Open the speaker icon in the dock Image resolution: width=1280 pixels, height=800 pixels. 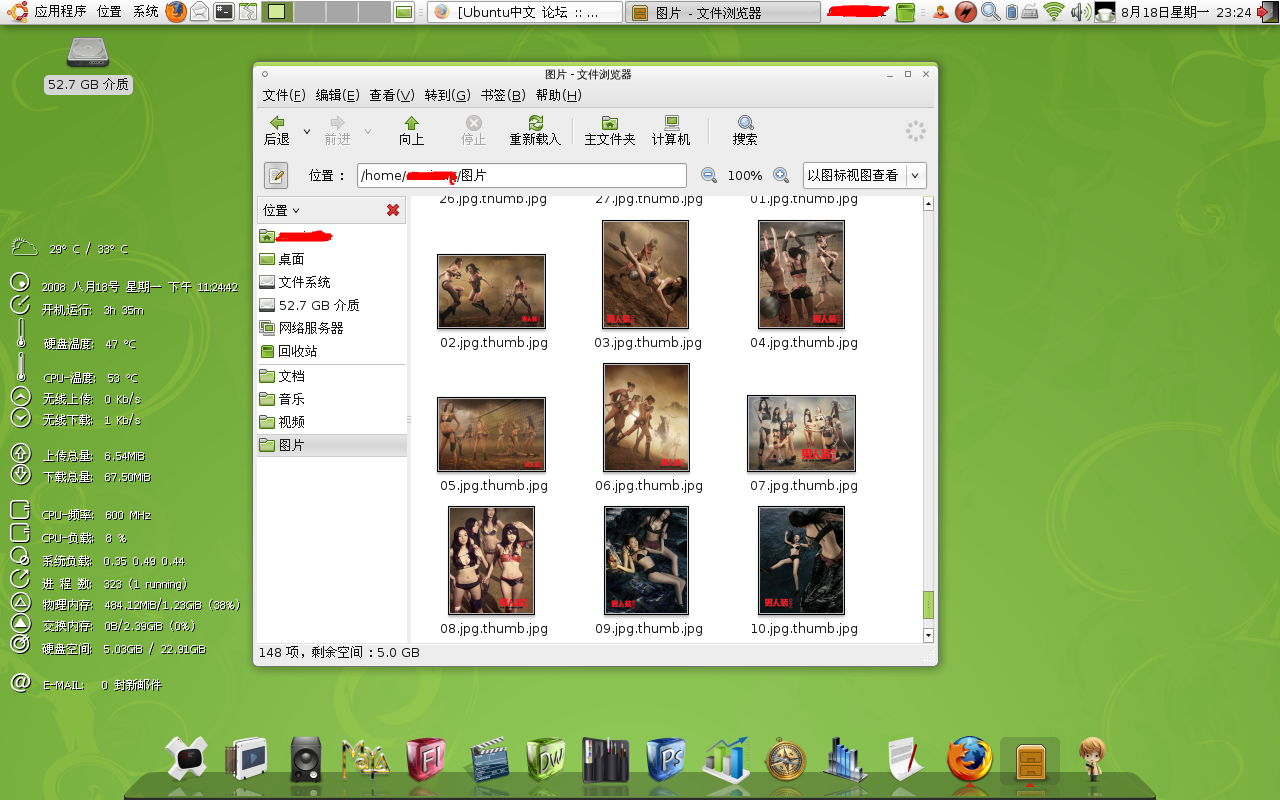(x=307, y=760)
